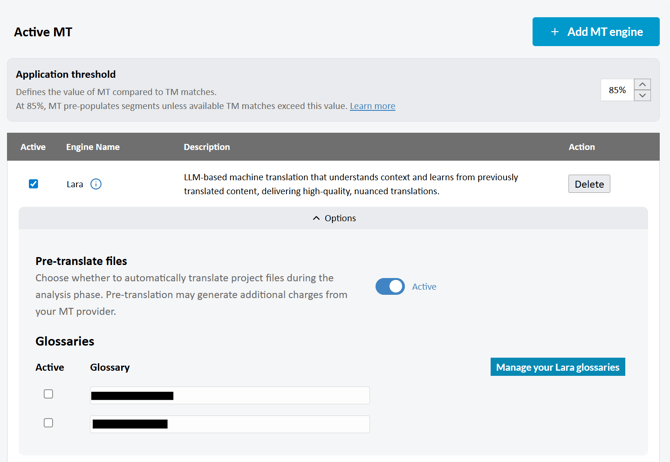The image size is (670, 462).
Task: Enable the first glossary checkbox
Action: [48, 394]
